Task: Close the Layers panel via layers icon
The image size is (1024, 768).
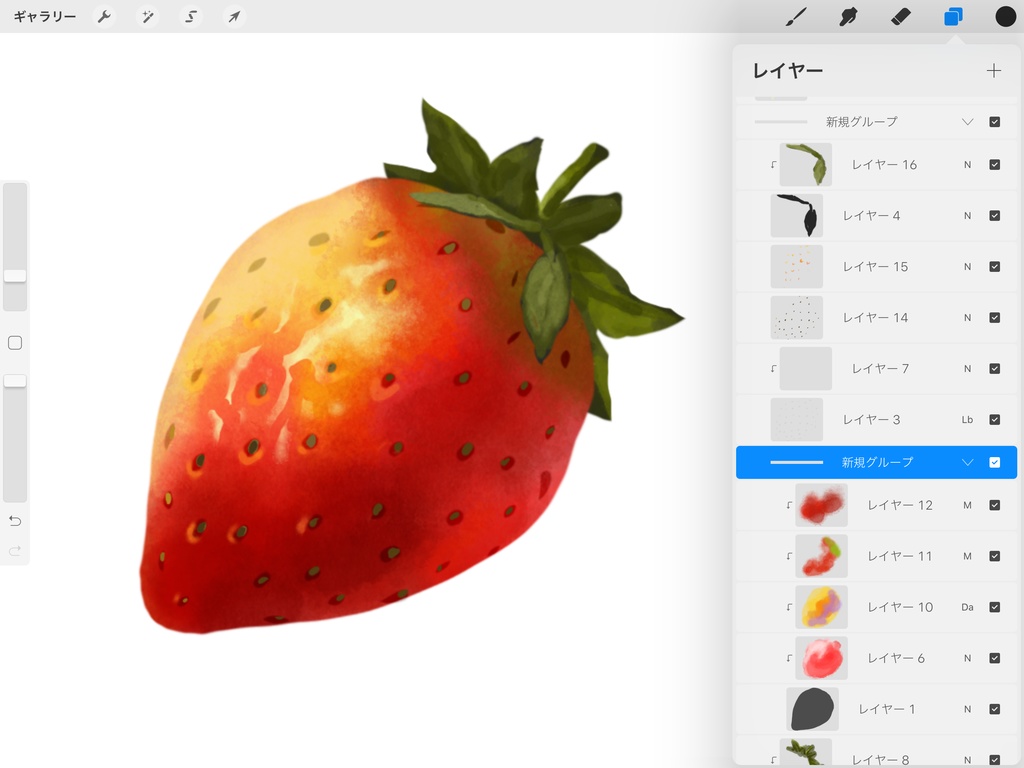Action: coord(953,17)
